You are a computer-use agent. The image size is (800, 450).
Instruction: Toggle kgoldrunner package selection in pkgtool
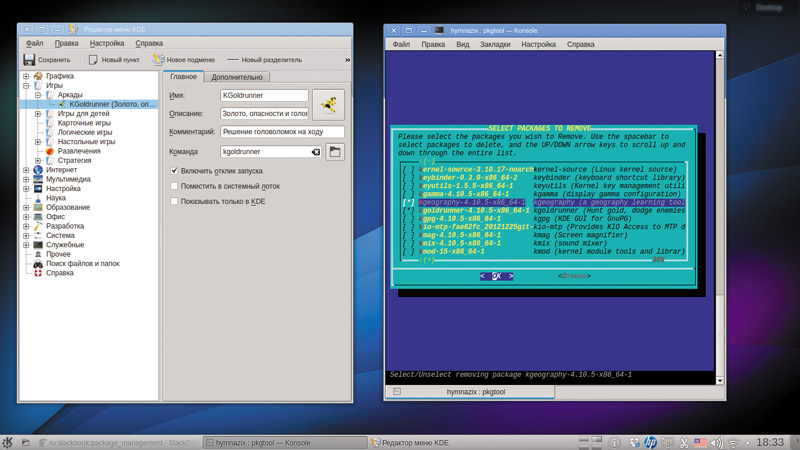(x=409, y=210)
